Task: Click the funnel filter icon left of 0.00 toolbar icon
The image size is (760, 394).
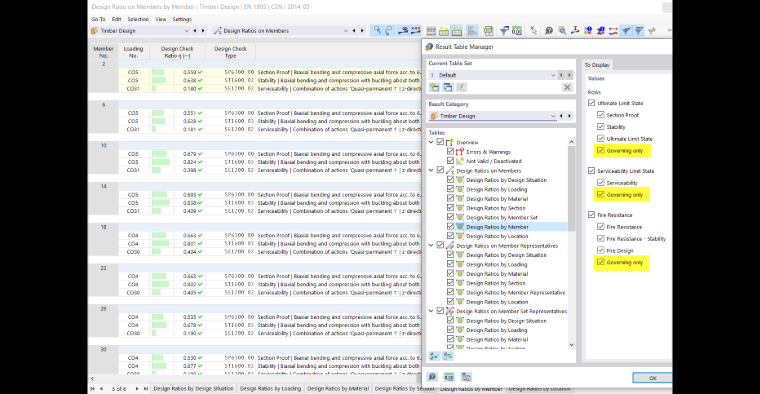Action: 504,31
